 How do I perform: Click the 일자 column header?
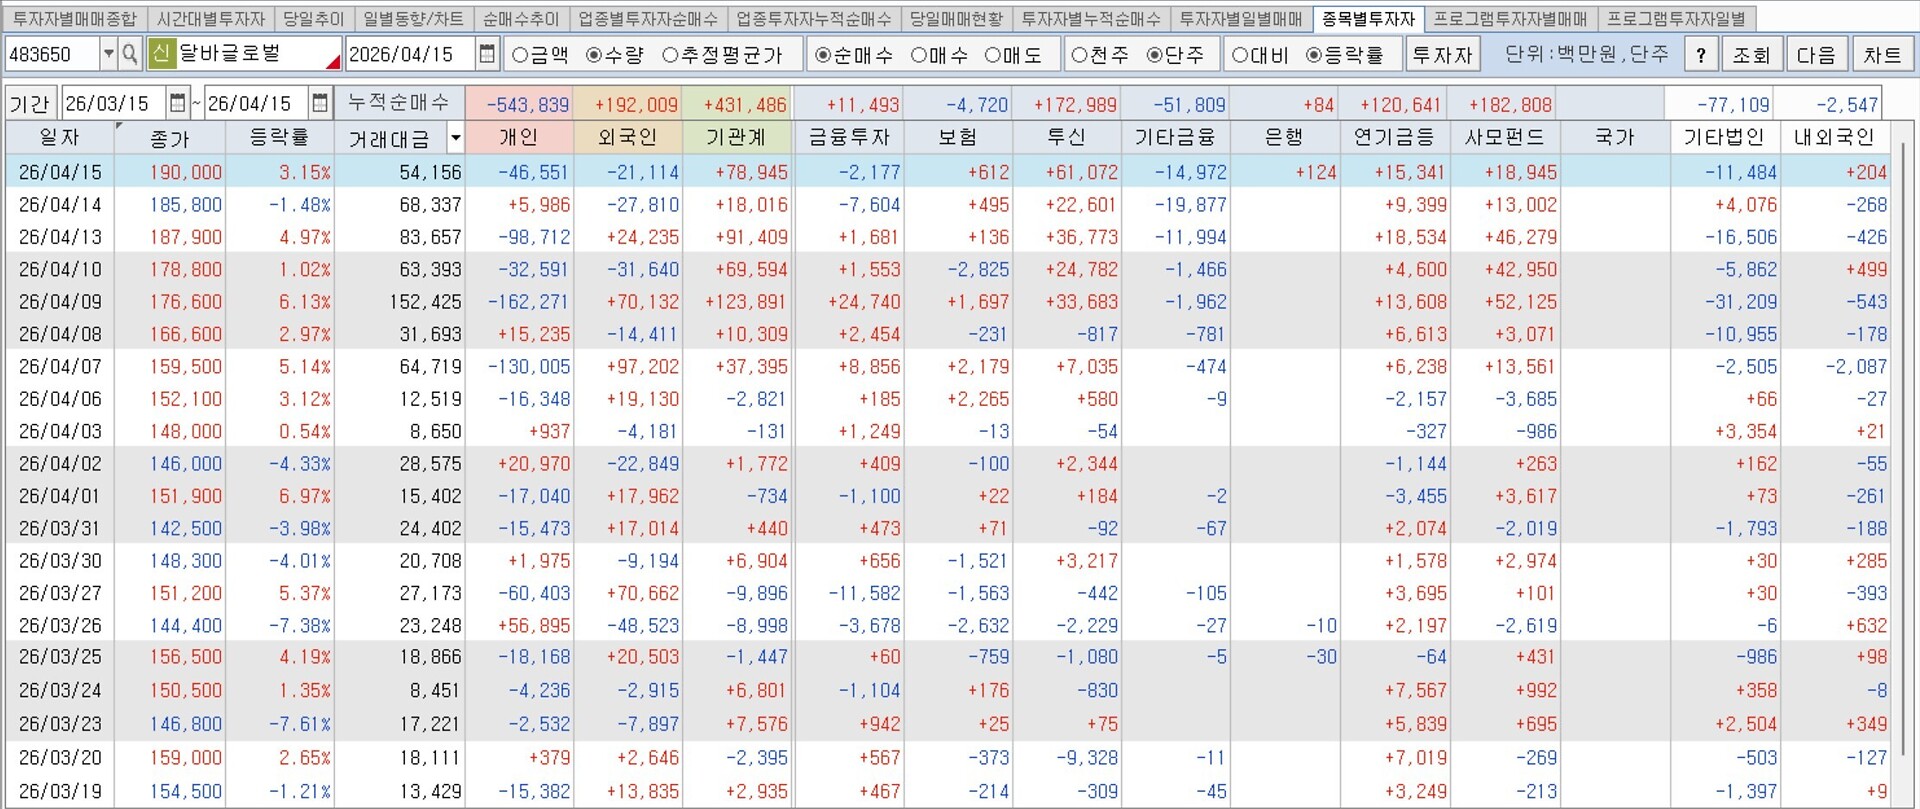coord(60,138)
